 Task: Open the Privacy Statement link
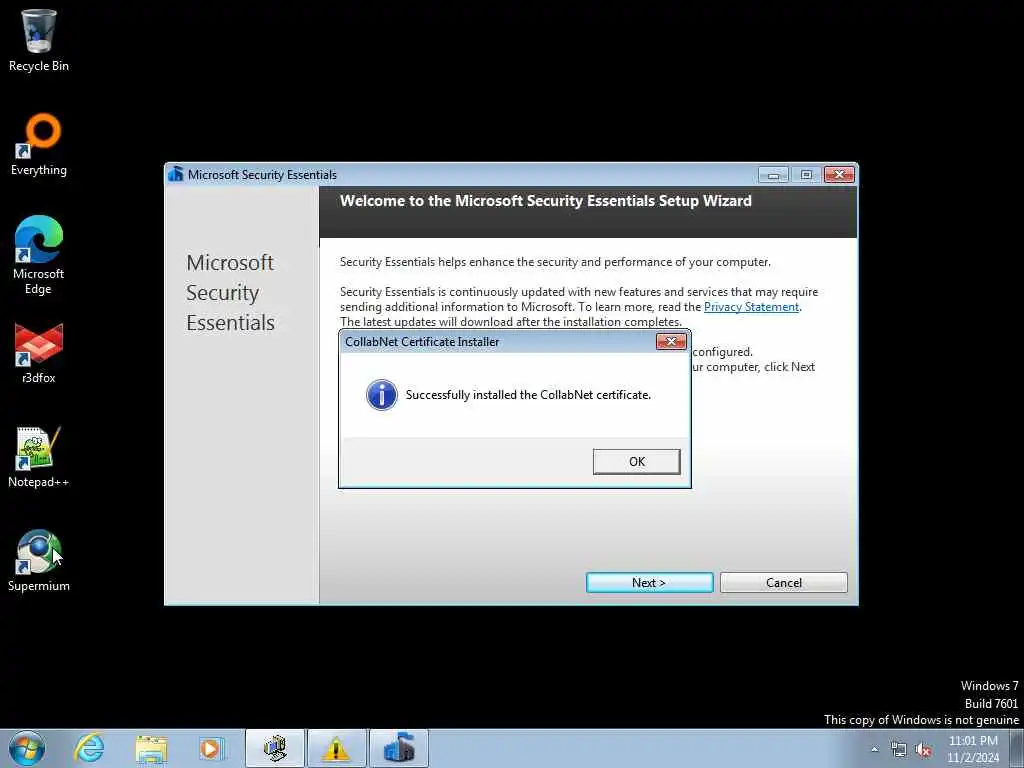751,307
